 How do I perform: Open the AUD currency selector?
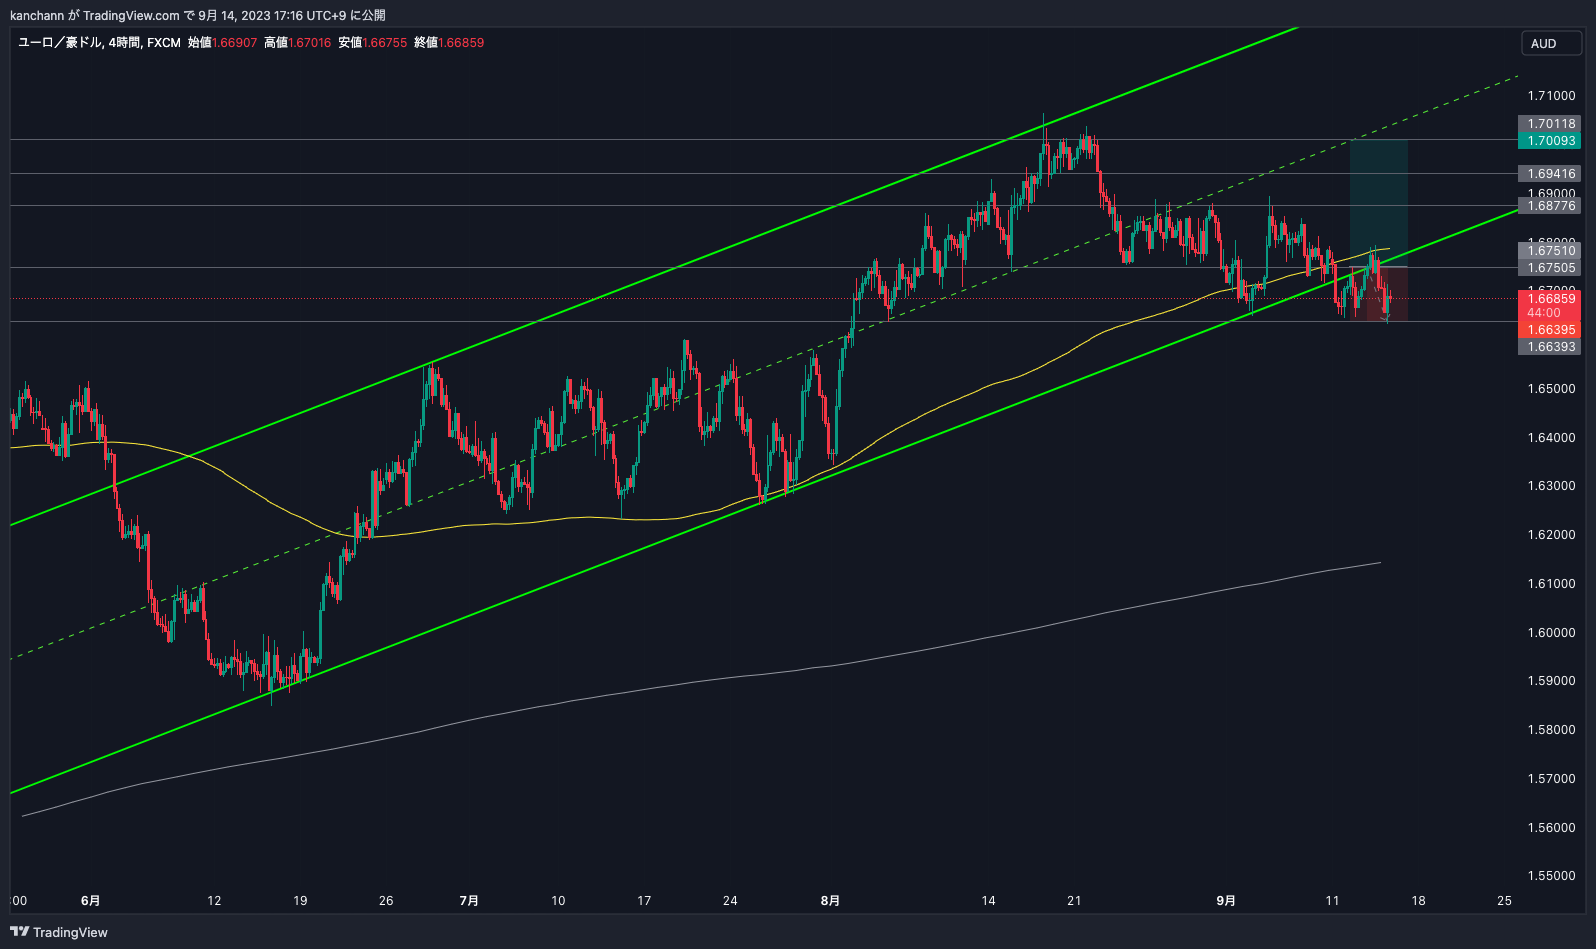click(x=1551, y=43)
